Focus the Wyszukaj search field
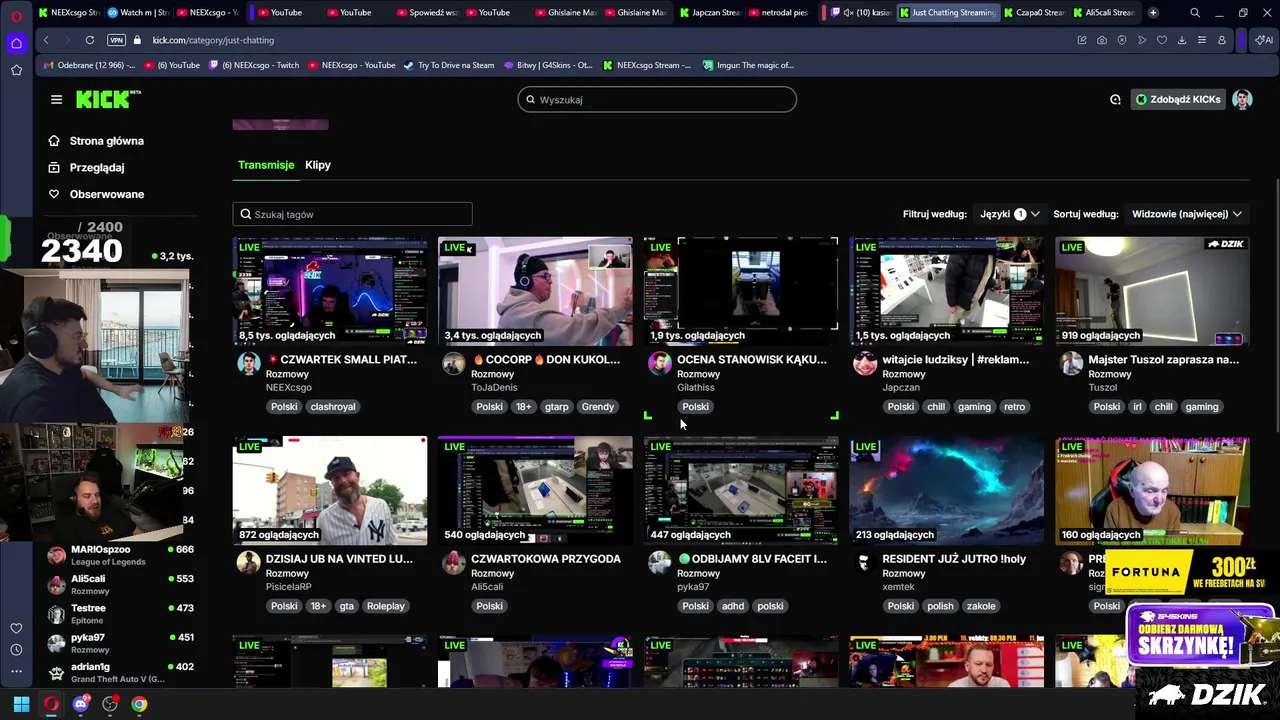 (x=657, y=99)
